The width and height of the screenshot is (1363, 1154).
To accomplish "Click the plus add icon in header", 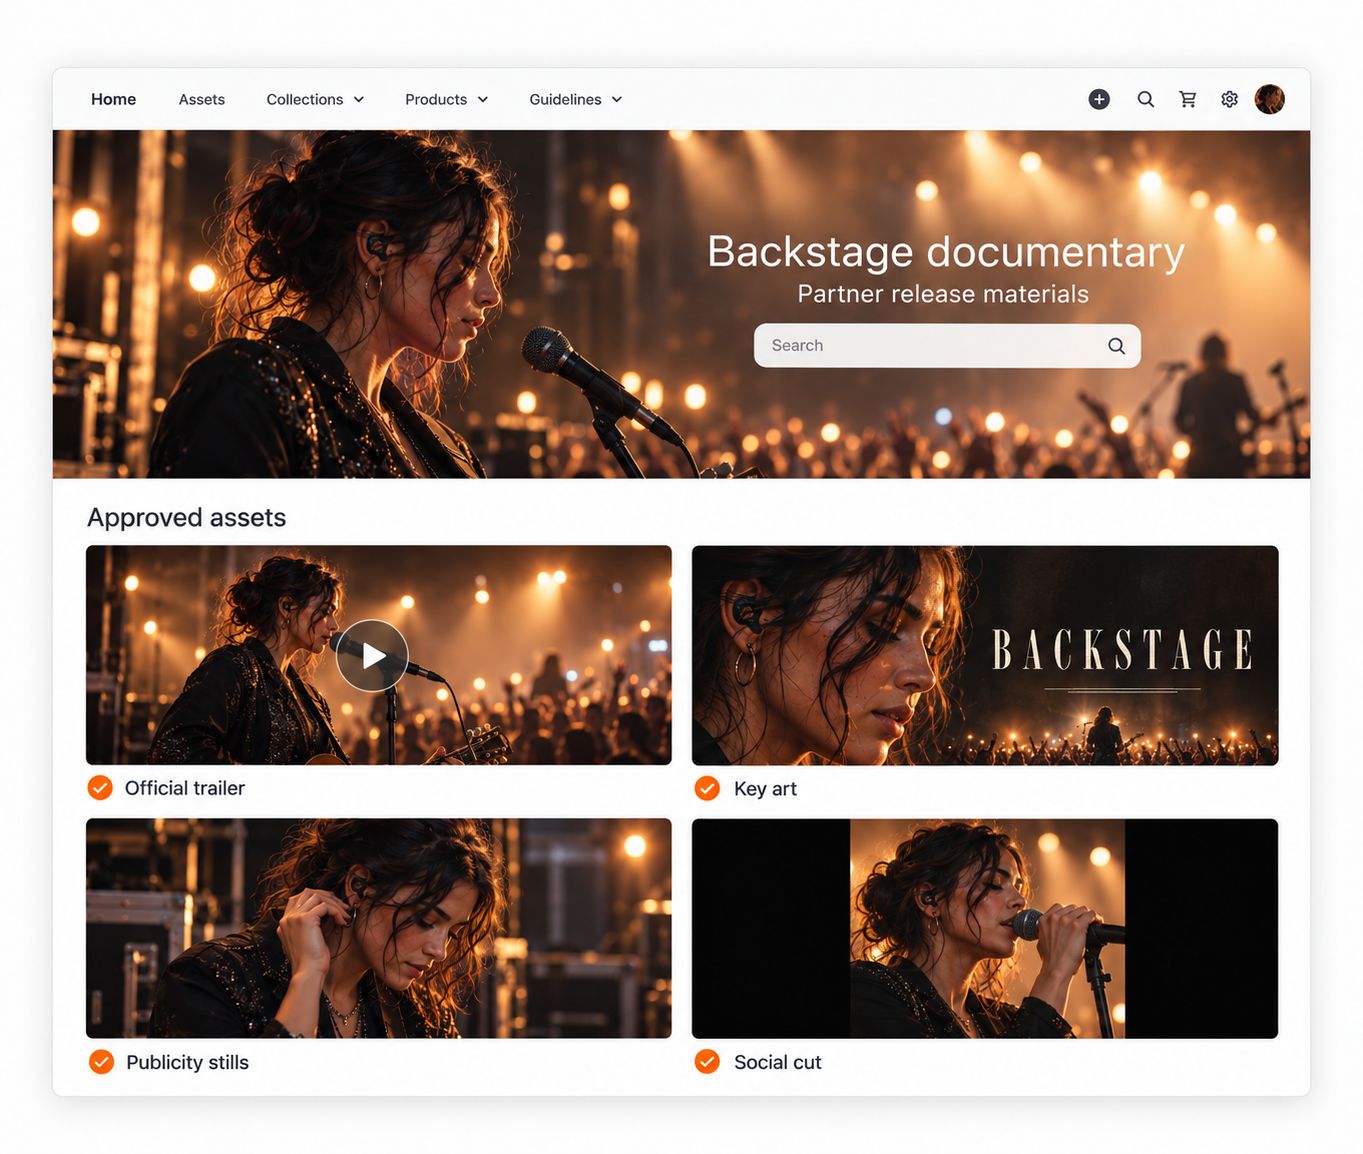I will [x=1099, y=99].
